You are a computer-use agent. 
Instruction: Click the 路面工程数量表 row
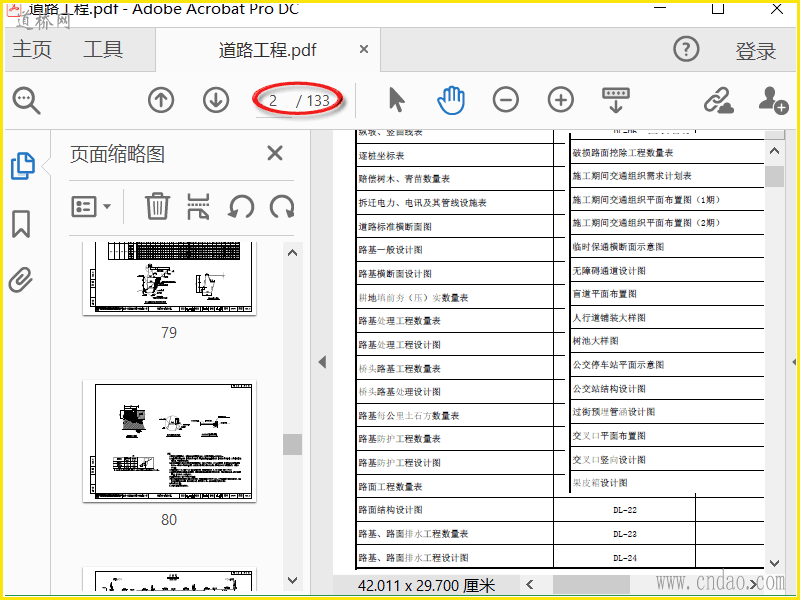coord(455,486)
